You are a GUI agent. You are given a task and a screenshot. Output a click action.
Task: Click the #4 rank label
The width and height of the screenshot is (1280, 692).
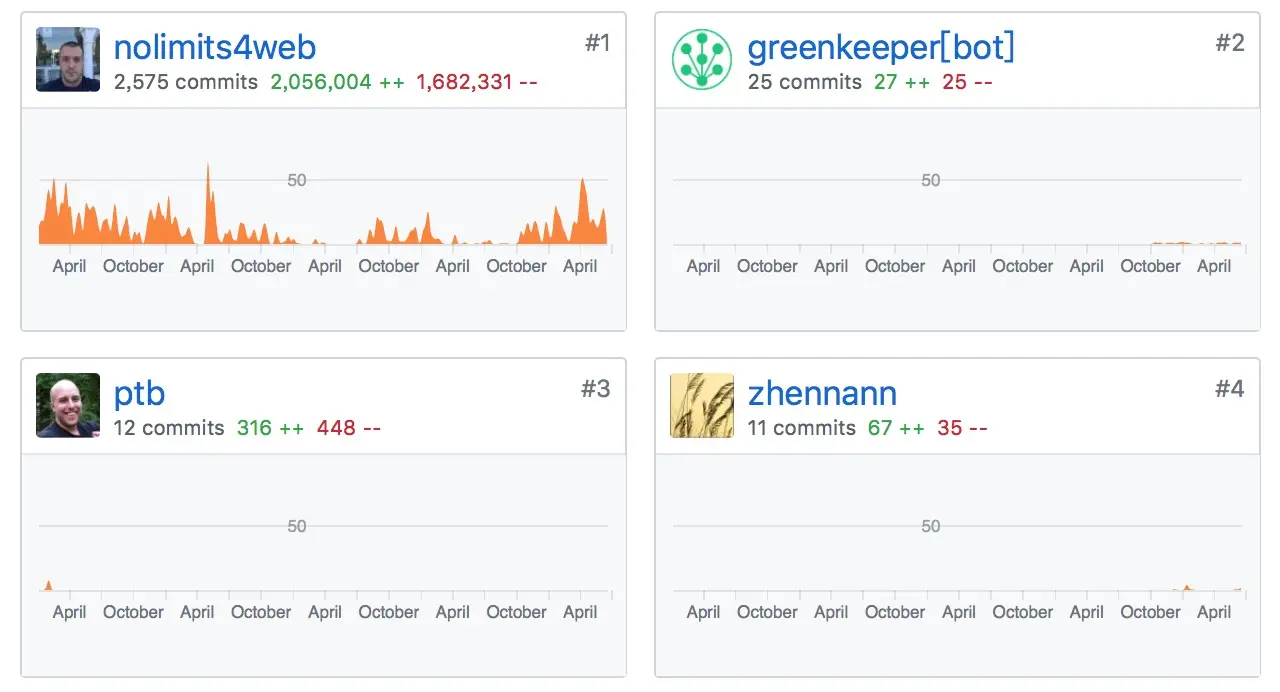click(1230, 389)
